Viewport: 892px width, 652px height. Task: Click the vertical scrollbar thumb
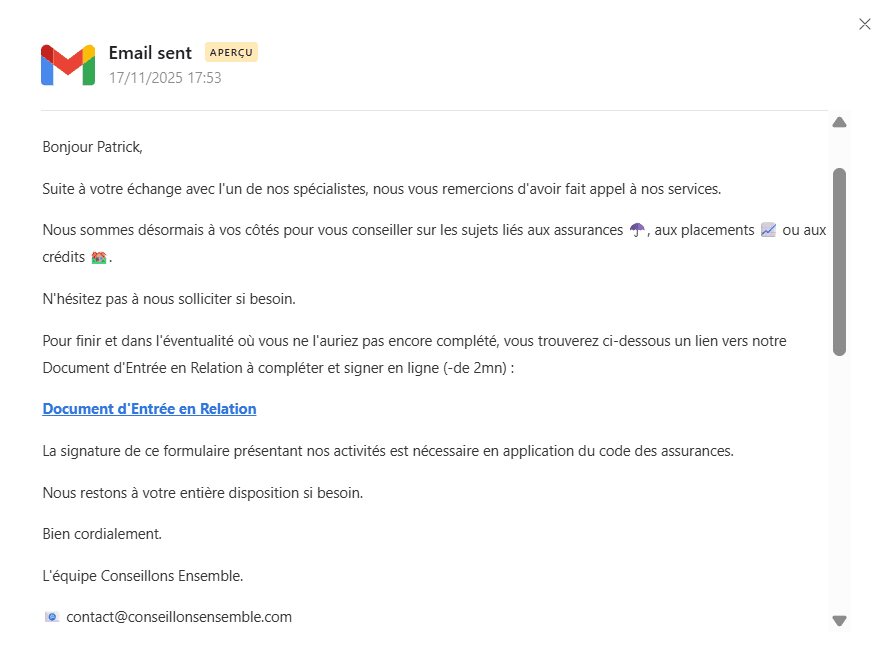(840, 260)
